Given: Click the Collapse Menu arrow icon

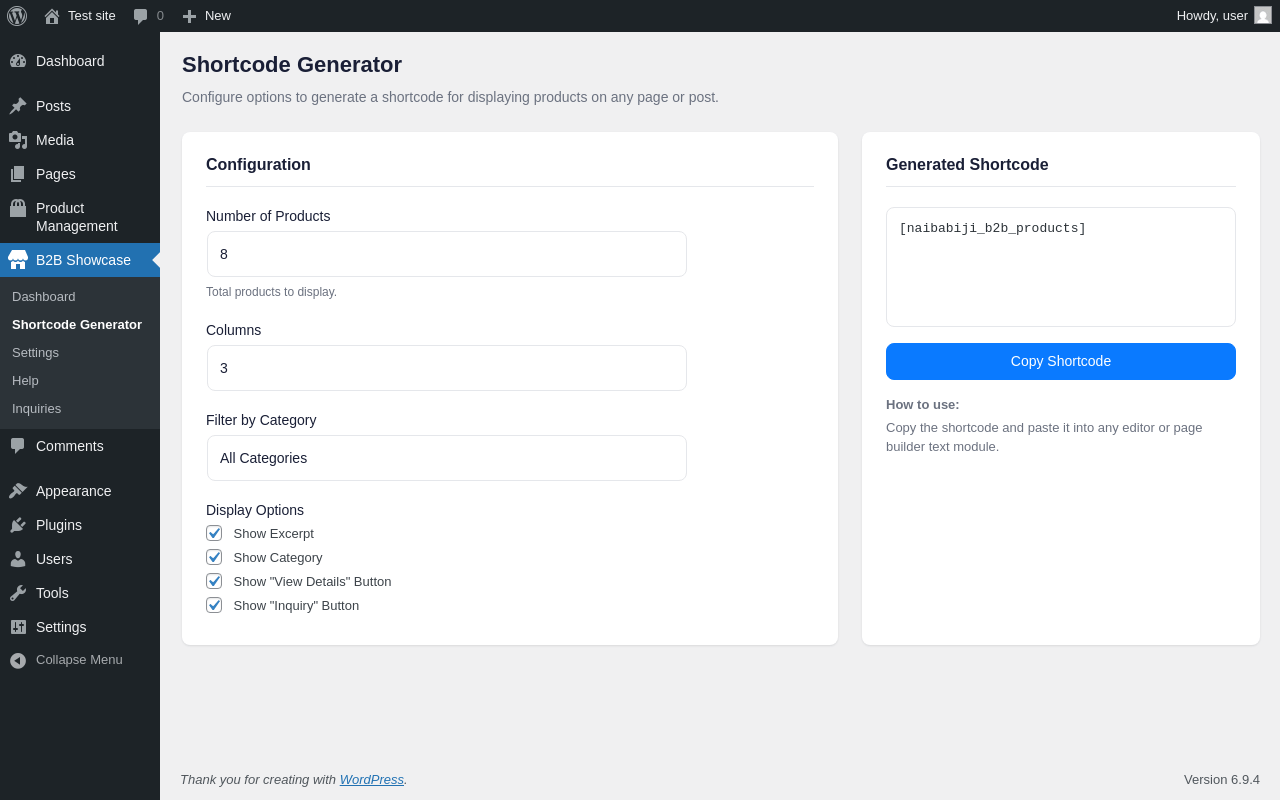Looking at the screenshot, I should [x=18, y=660].
